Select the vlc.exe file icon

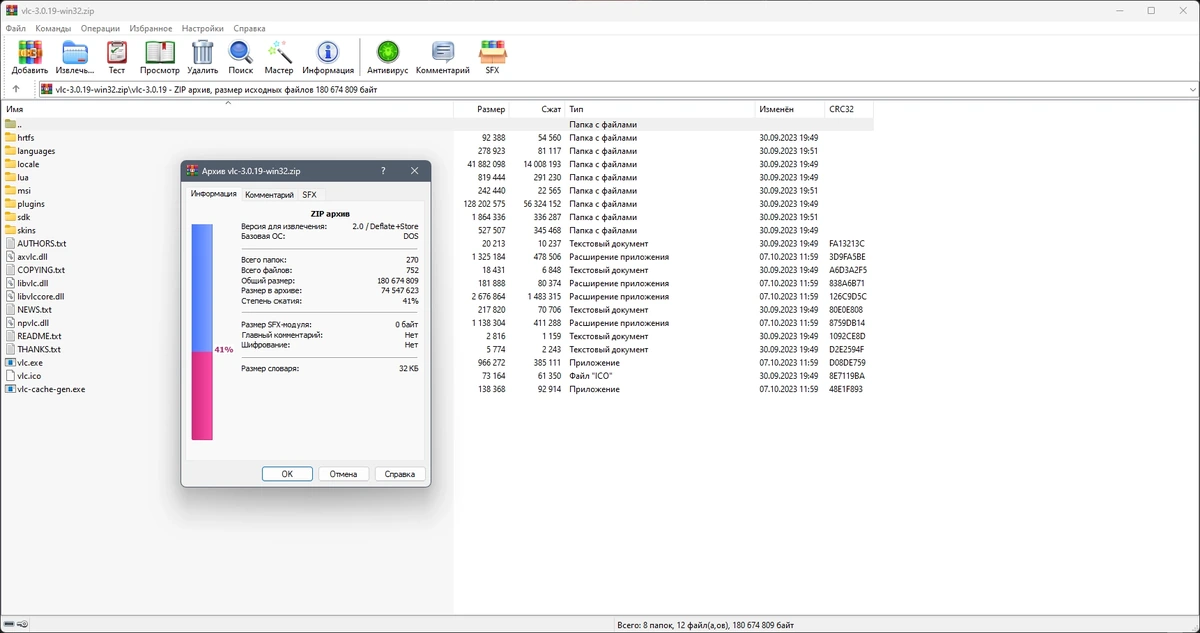click(10, 363)
